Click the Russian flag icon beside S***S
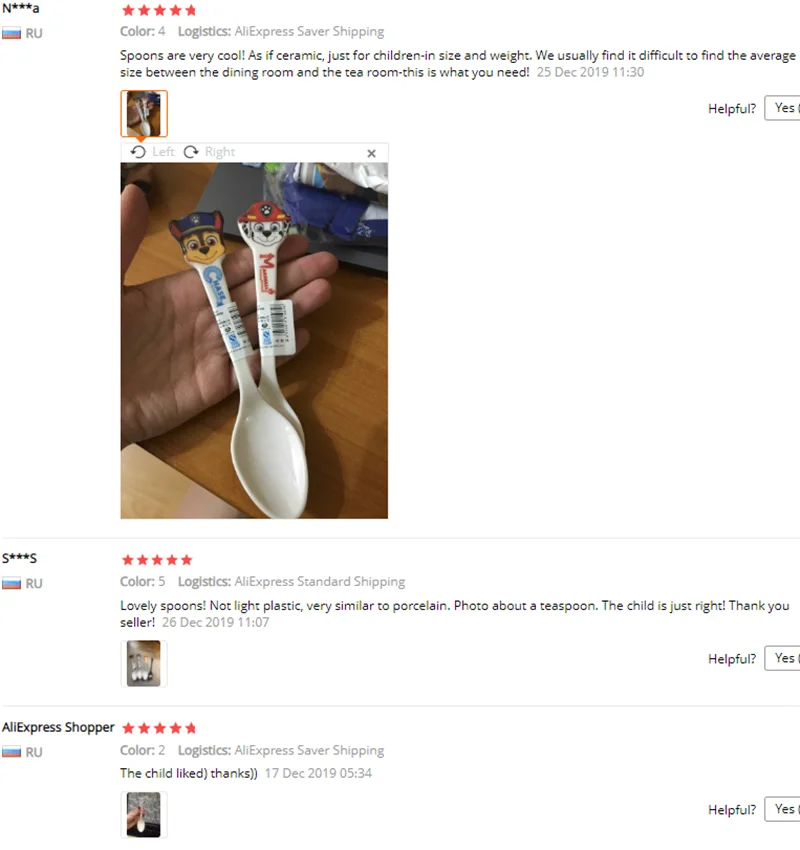800x850 pixels. tap(11, 584)
